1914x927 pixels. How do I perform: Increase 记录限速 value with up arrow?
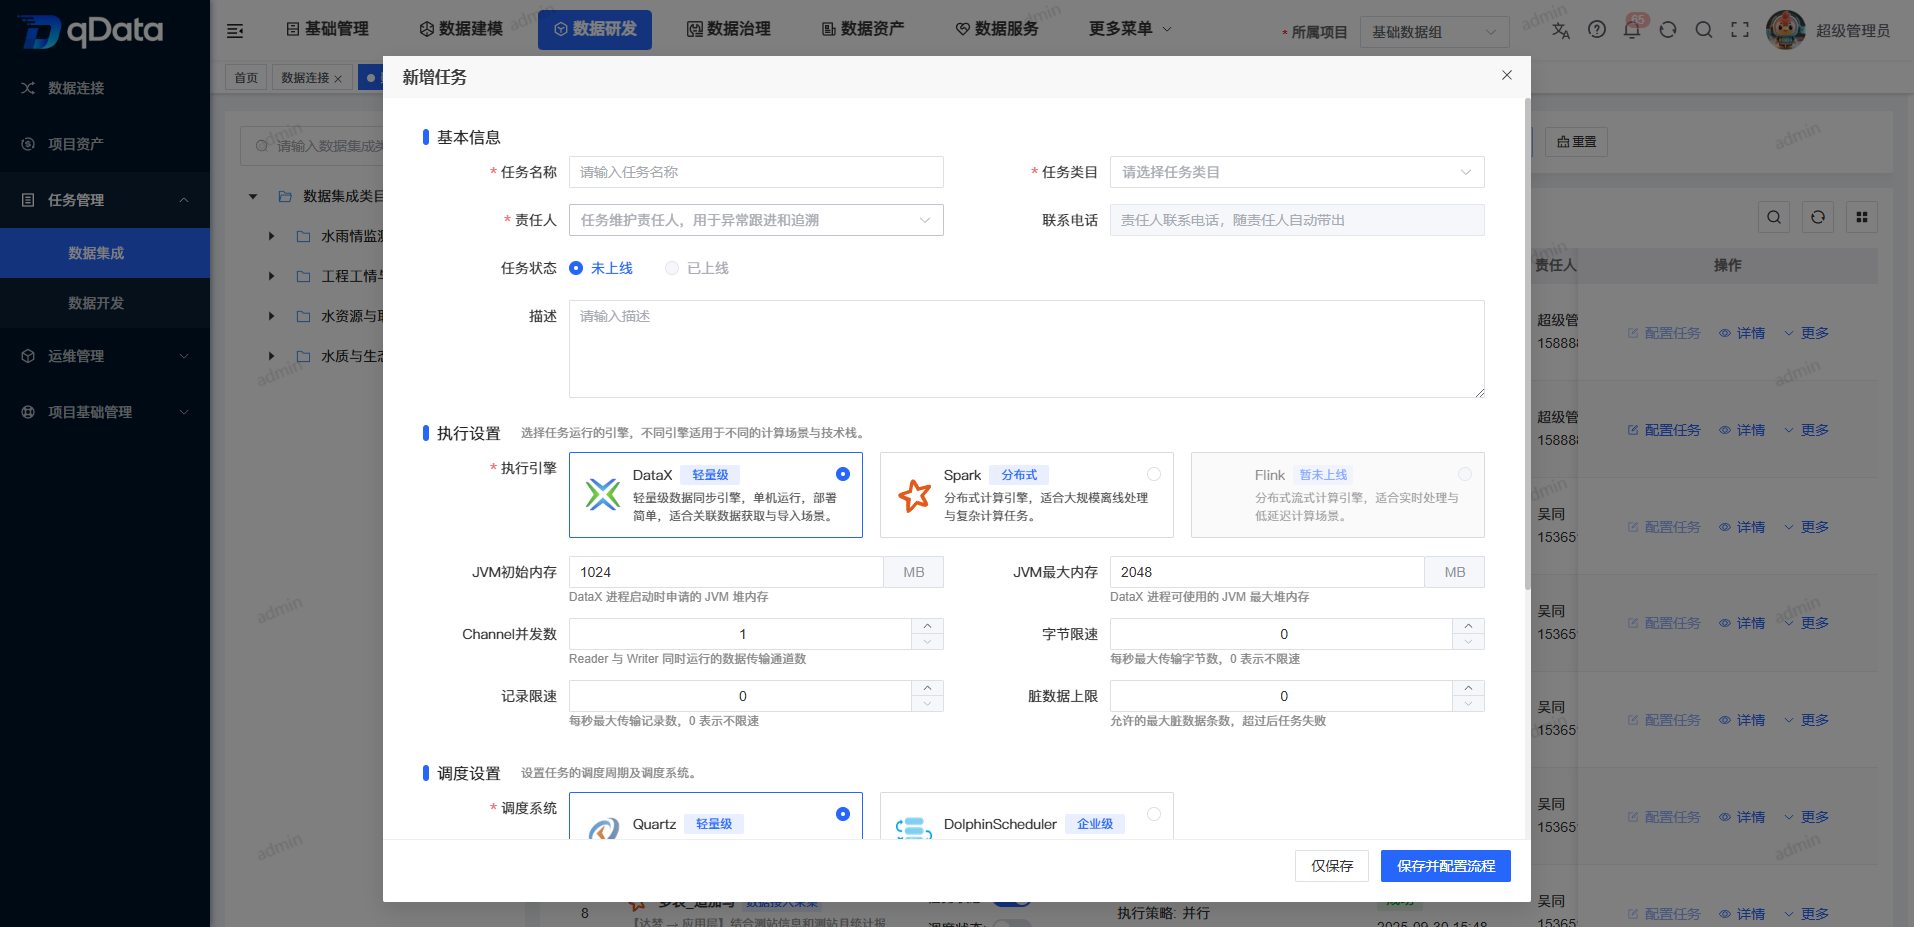tap(927, 688)
